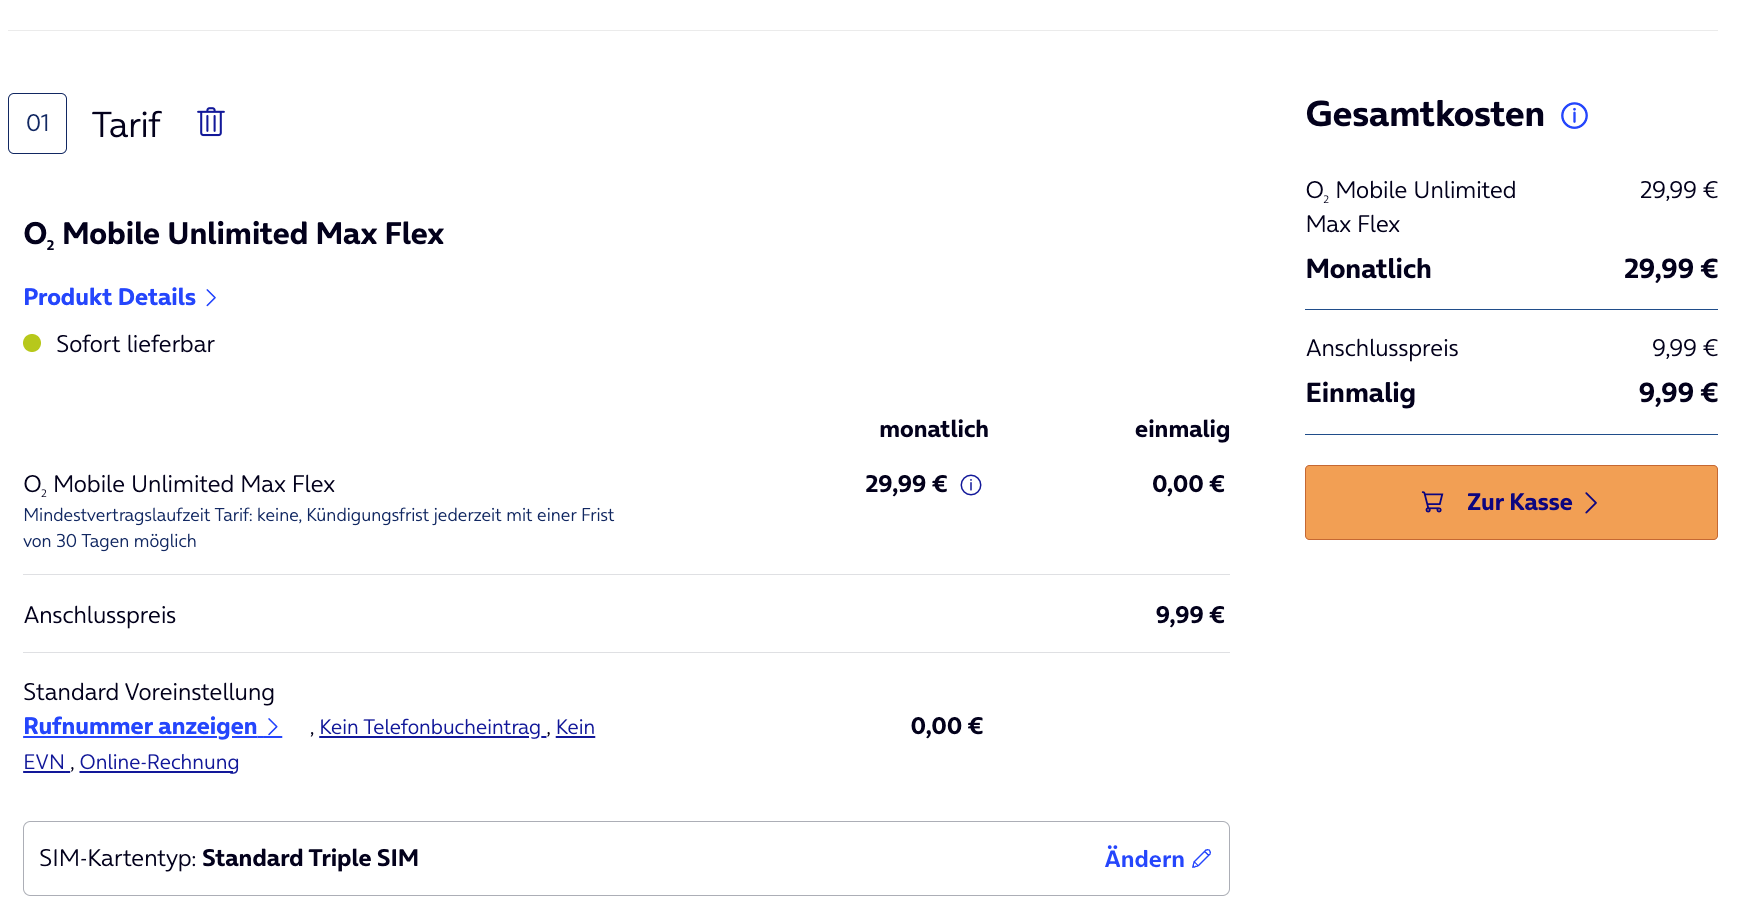
Task: Show info for the 29,99 € monthly price
Action: pyautogui.click(x=971, y=485)
